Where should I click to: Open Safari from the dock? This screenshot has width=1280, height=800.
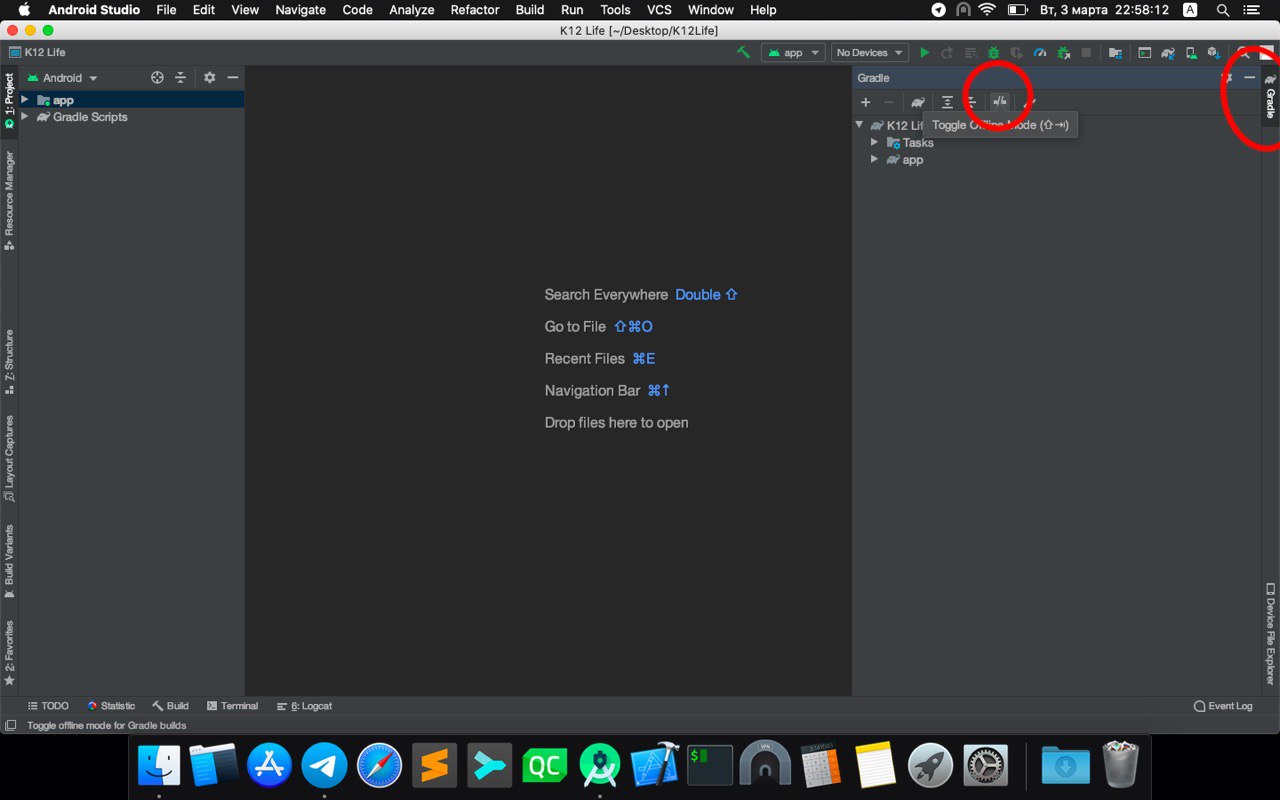click(379, 766)
